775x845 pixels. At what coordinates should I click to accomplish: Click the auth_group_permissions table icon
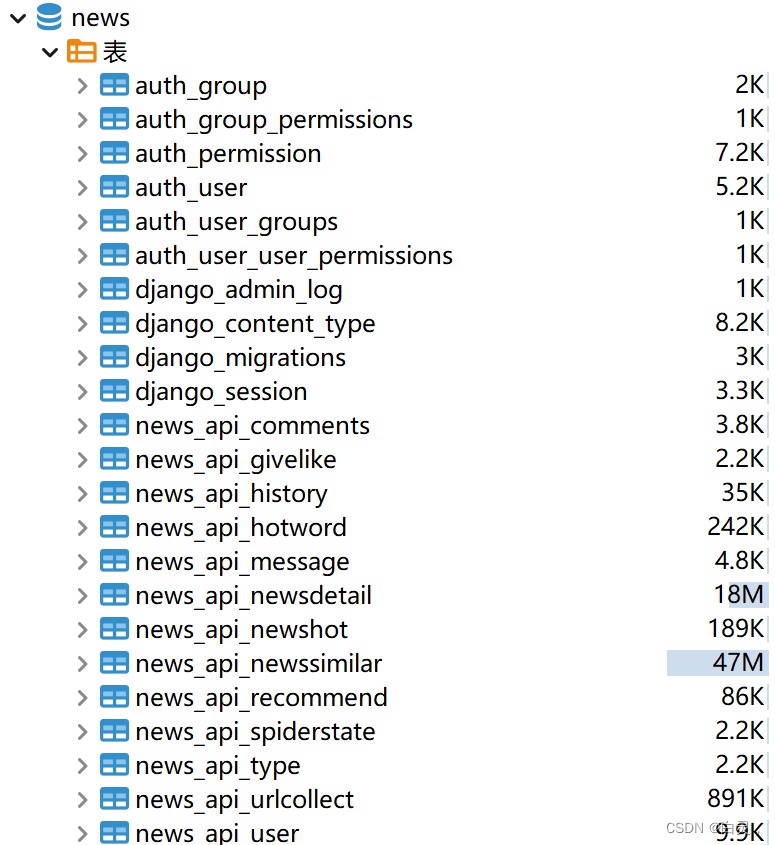click(x=114, y=119)
